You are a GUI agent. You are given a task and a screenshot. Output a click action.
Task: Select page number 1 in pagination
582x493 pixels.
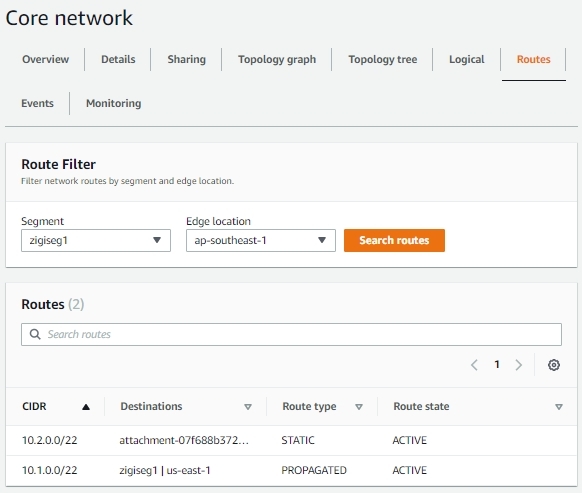(x=497, y=365)
